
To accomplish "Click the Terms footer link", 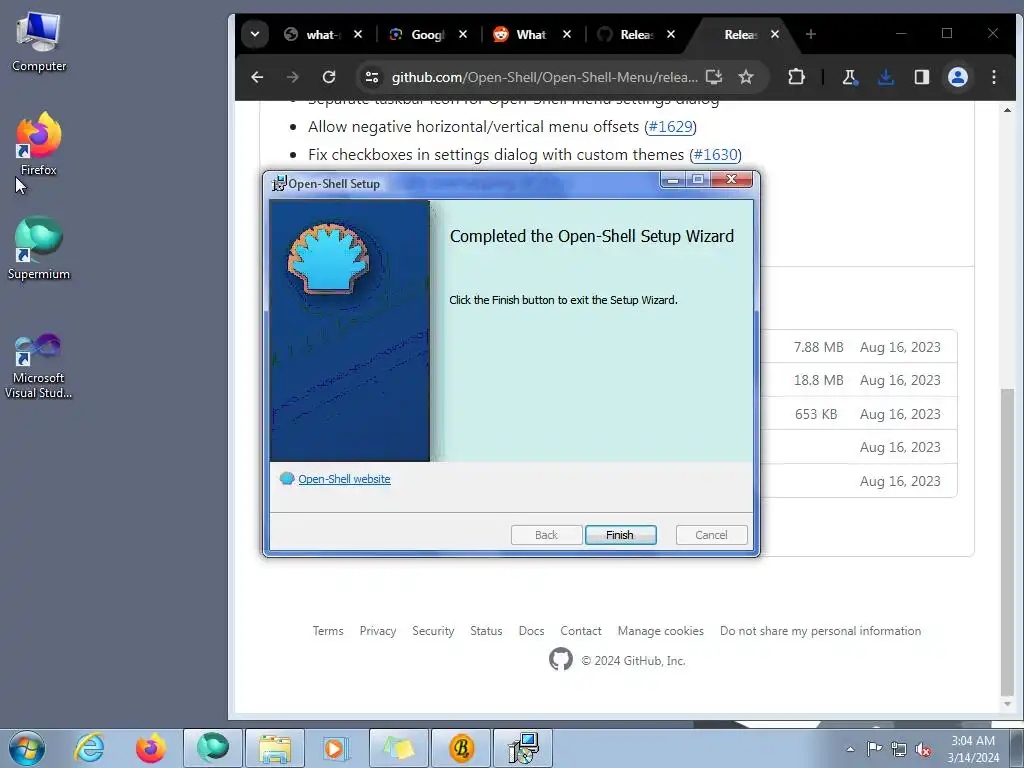I will click(328, 631).
